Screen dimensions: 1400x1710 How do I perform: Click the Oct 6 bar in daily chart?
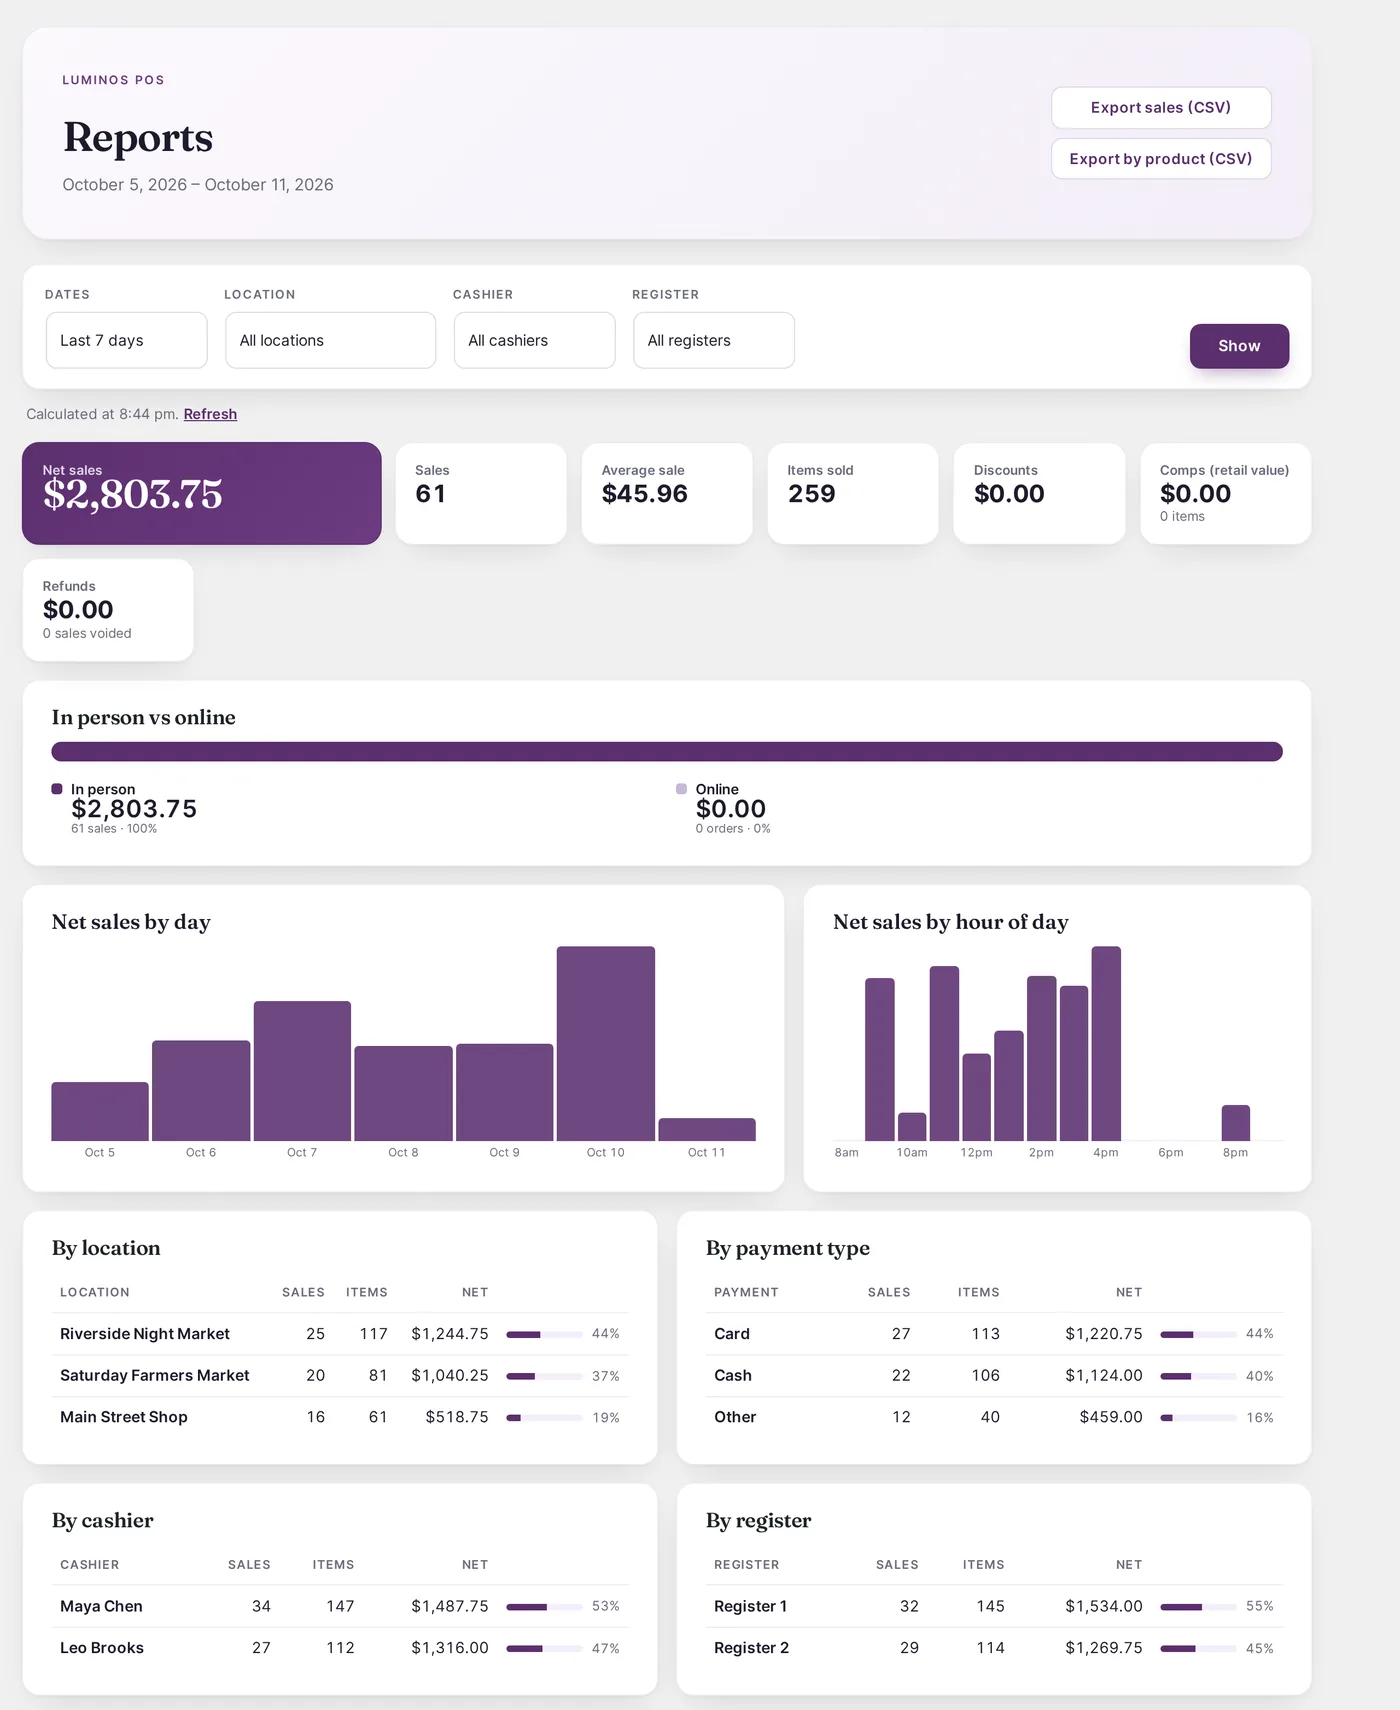201,1091
